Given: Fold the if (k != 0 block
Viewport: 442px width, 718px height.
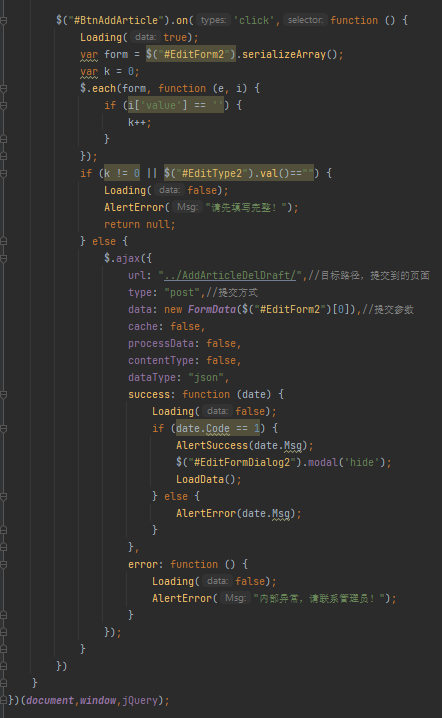Looking at the screenshot, I should point(4,174).
